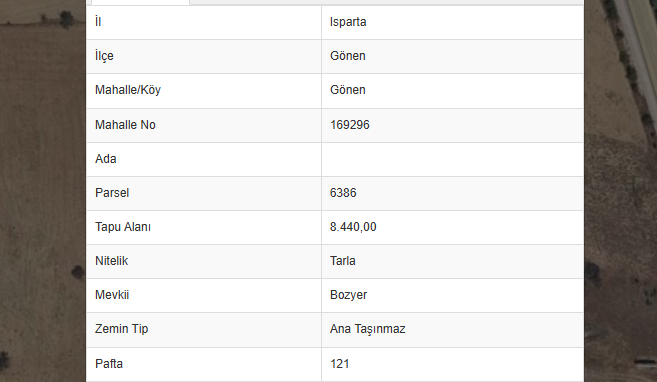Click the Nitelik value Tarla
This screenshot has height=382, width=657.
pos(343,261)
